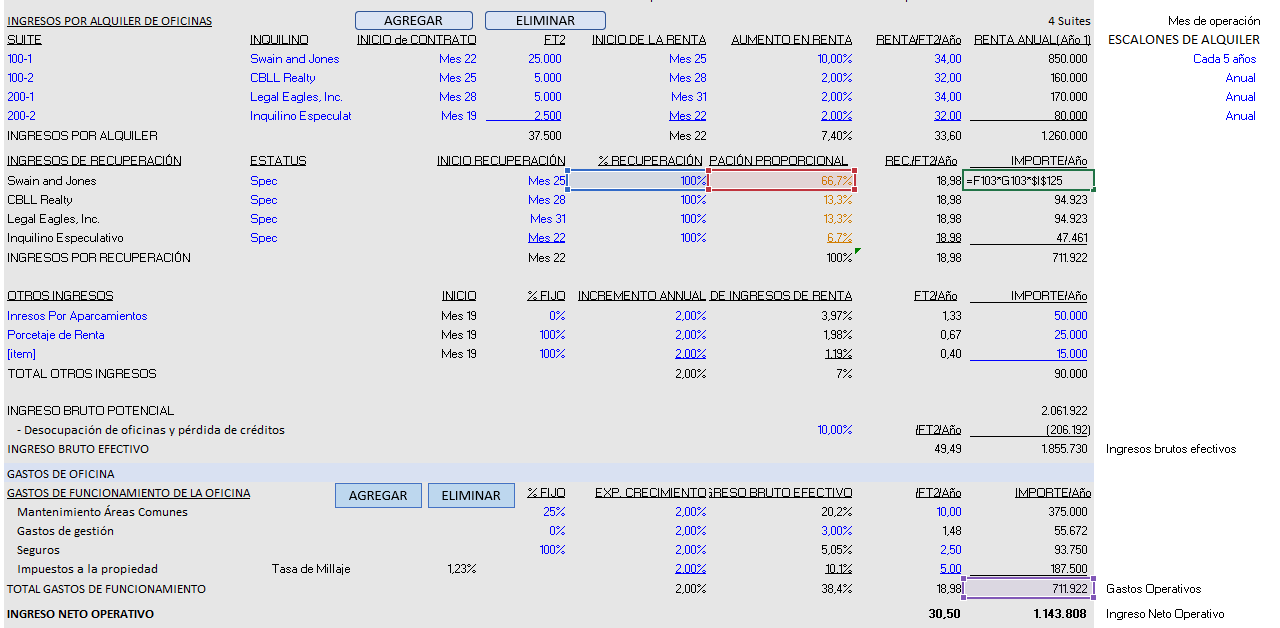Click the 25% fixed cell for Mantenimiento Áreas Comunes

[x=552, y=512]
